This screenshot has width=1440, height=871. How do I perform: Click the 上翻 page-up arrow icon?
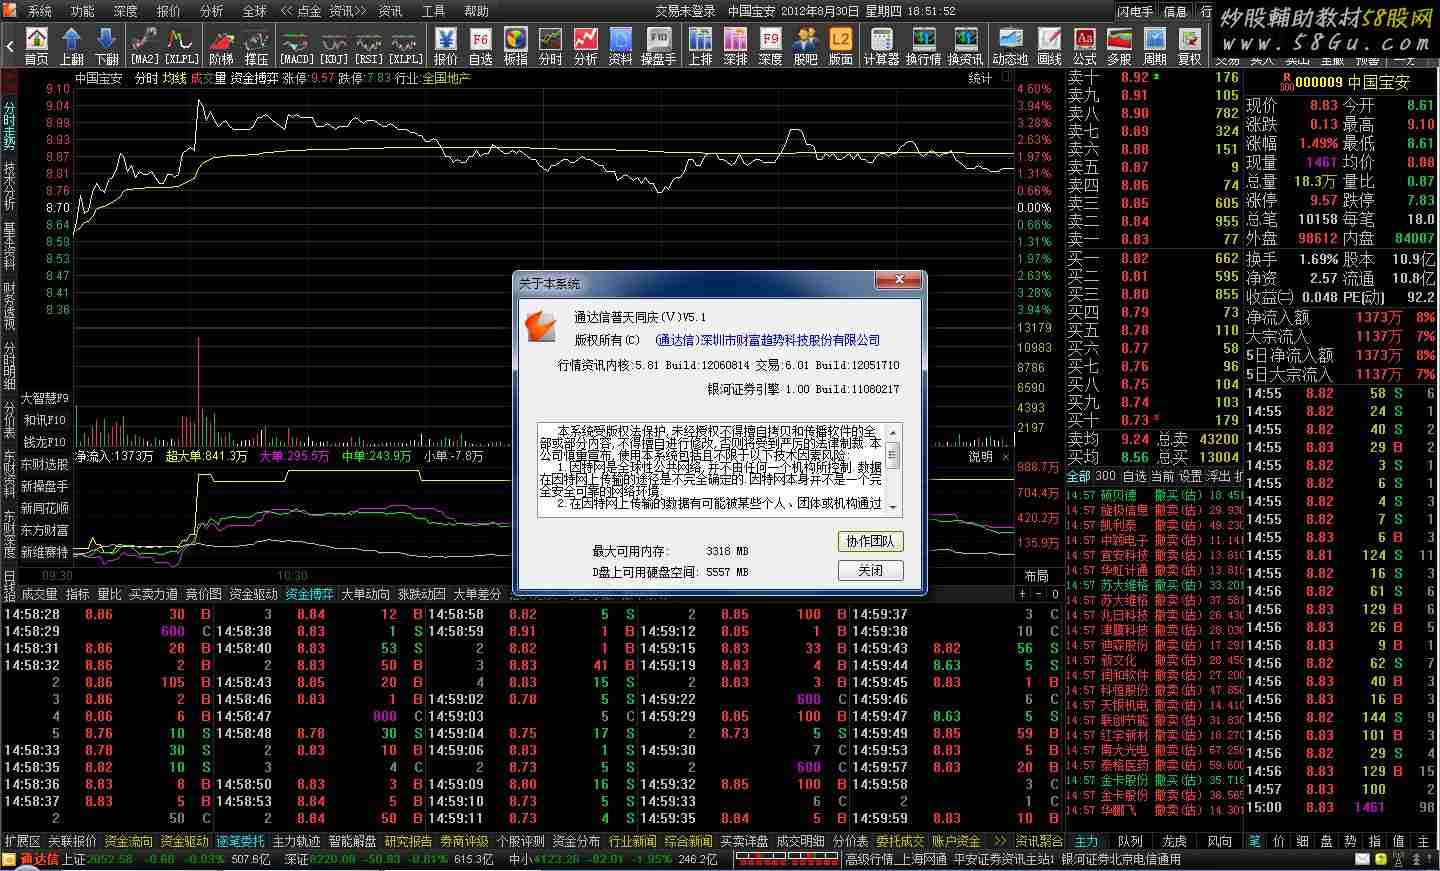[72, 46]
